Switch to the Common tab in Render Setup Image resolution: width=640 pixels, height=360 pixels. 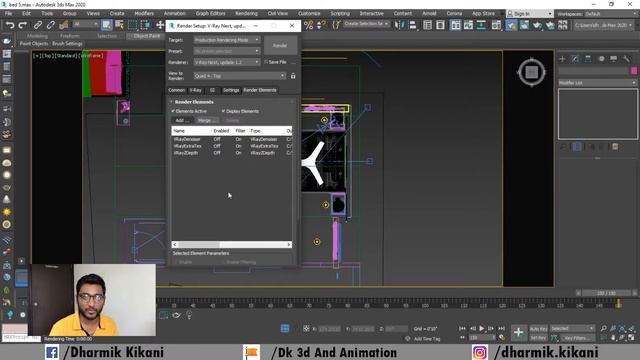click(x=177, y=90)
